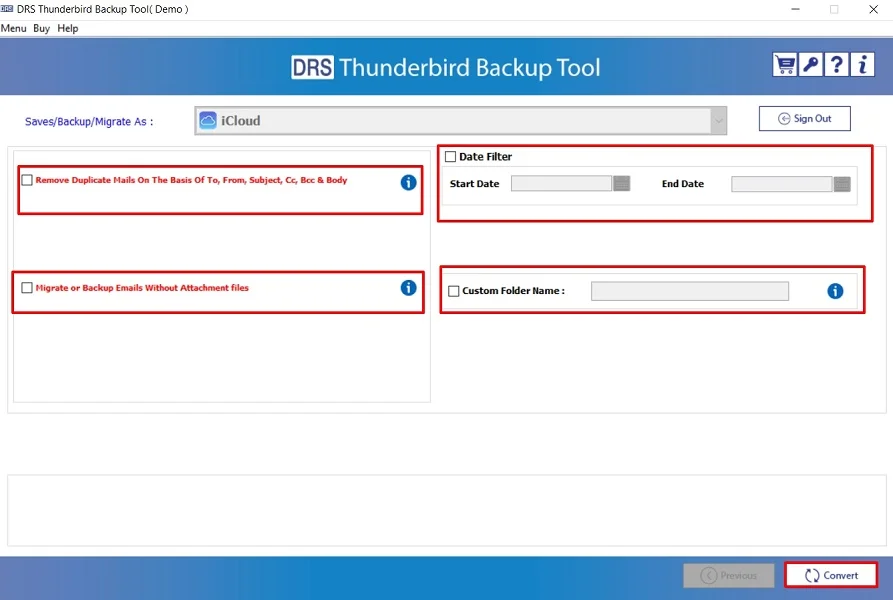Click the info icon beside attachments option
Image resolution: width=893 pixels, height=600 pixels.
(x=407, y=288)
